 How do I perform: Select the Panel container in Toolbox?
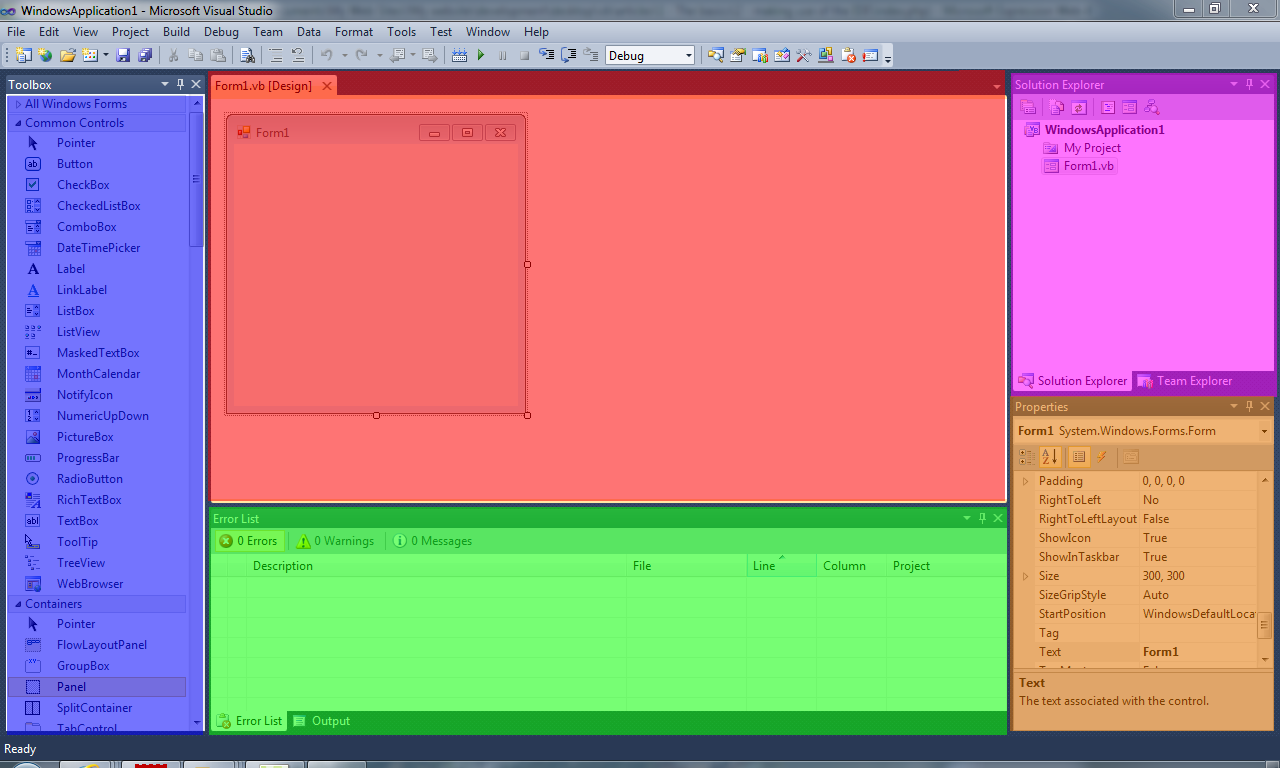tap(97, 687)
